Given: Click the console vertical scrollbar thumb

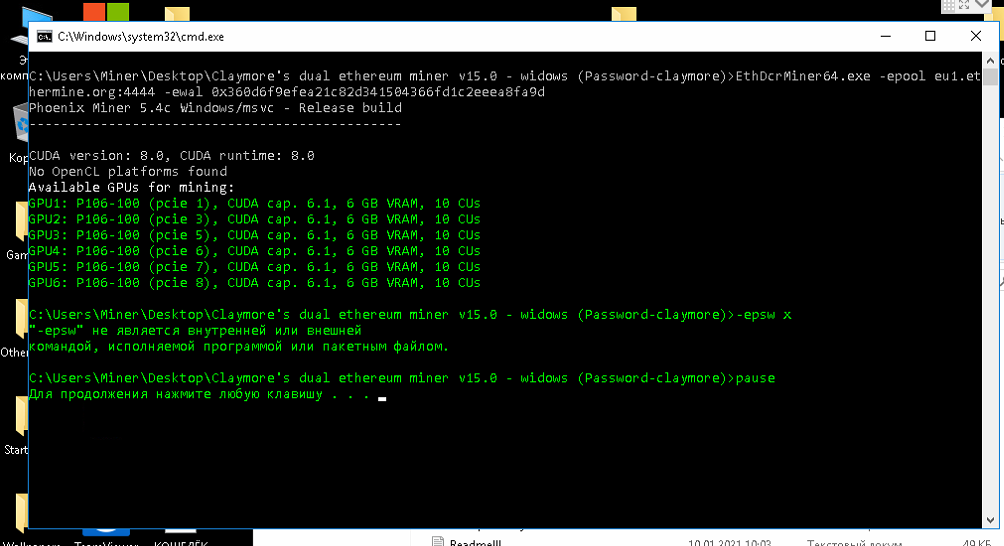Looking at the screenshot, I should click(991, 77).
